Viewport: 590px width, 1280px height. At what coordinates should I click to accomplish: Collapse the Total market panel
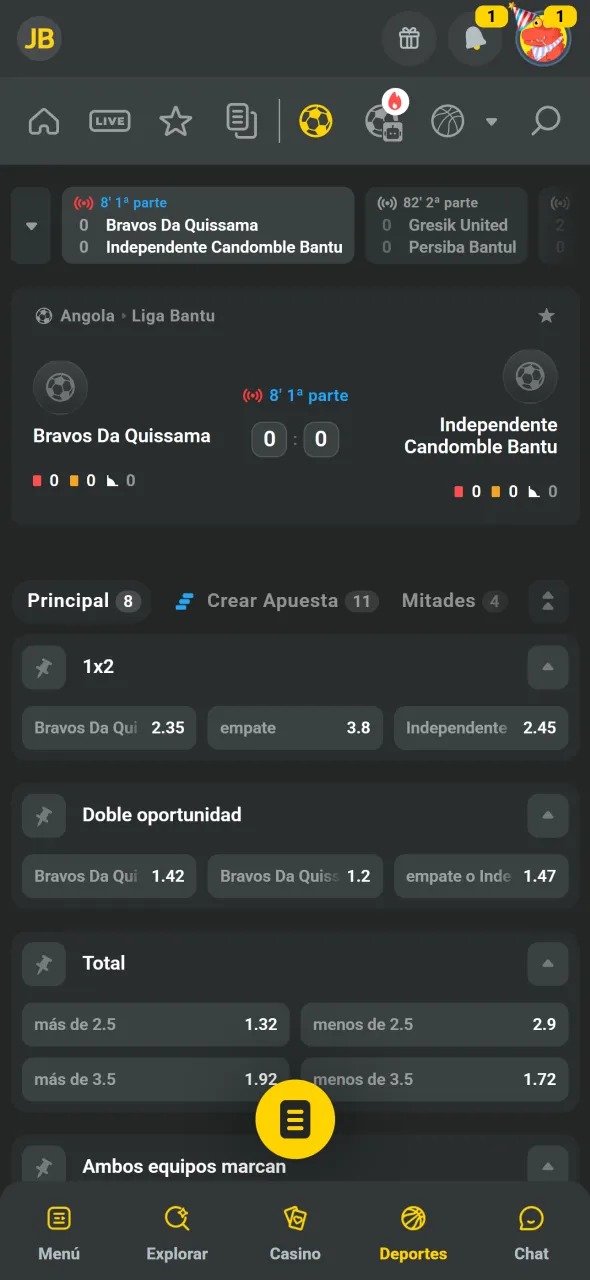point(548,963)
